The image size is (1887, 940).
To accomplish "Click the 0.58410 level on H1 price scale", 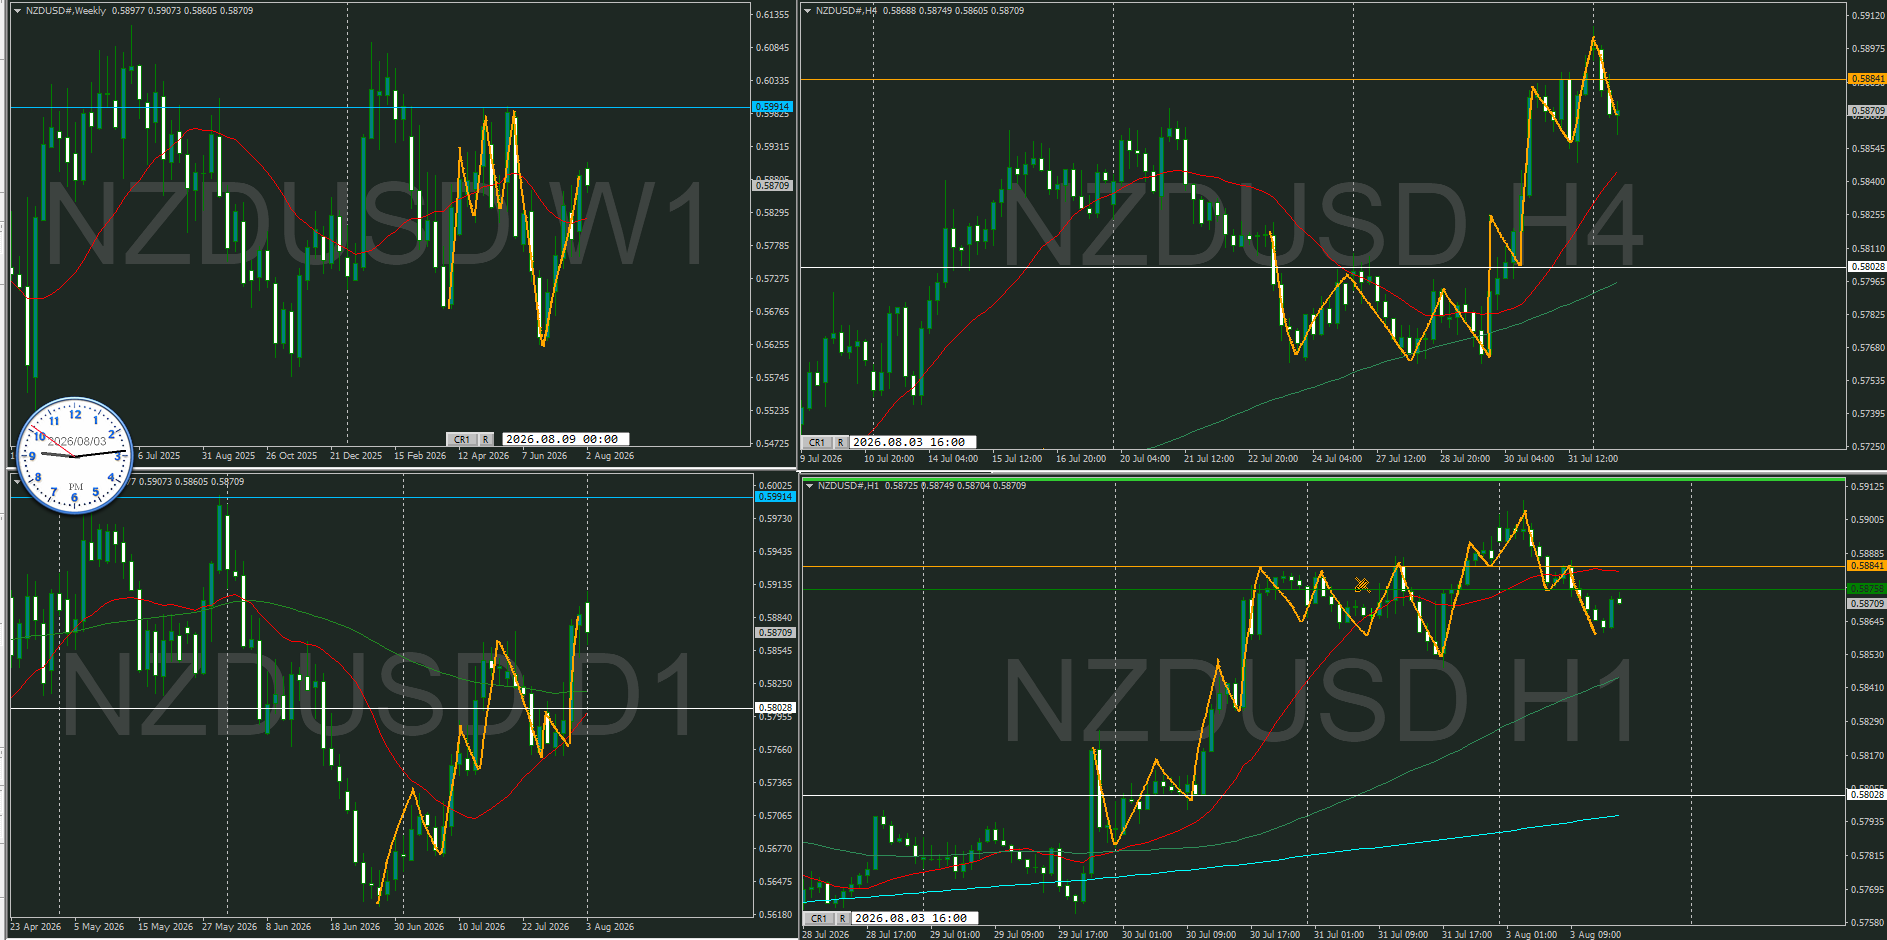I will click(x=1868, y=688).
